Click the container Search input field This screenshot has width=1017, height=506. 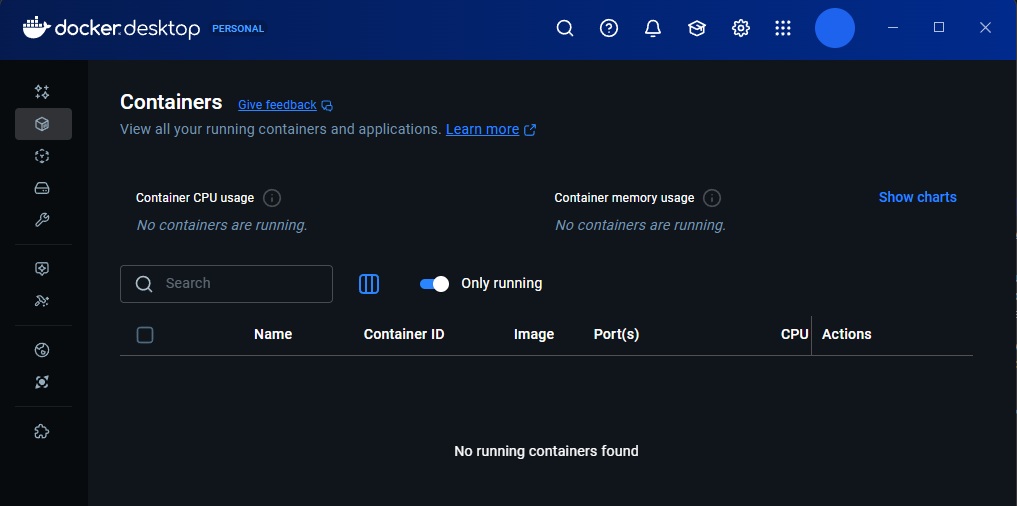pyautogui.click(x=240, y=284)
